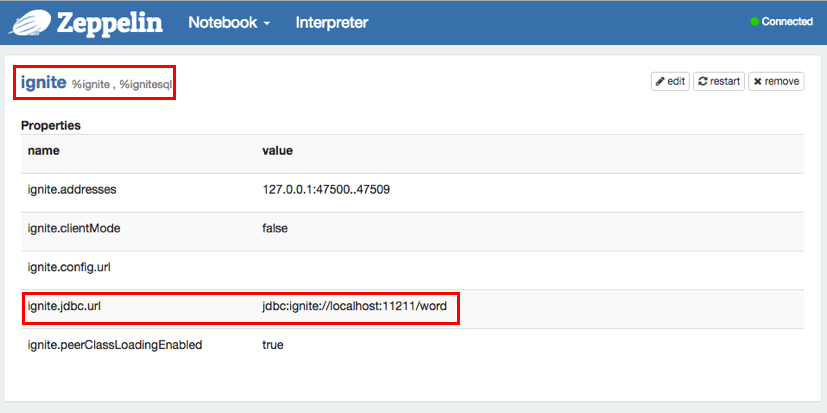Go to the Interpreter page
This screenshot has width=827, height=413.
331,22
